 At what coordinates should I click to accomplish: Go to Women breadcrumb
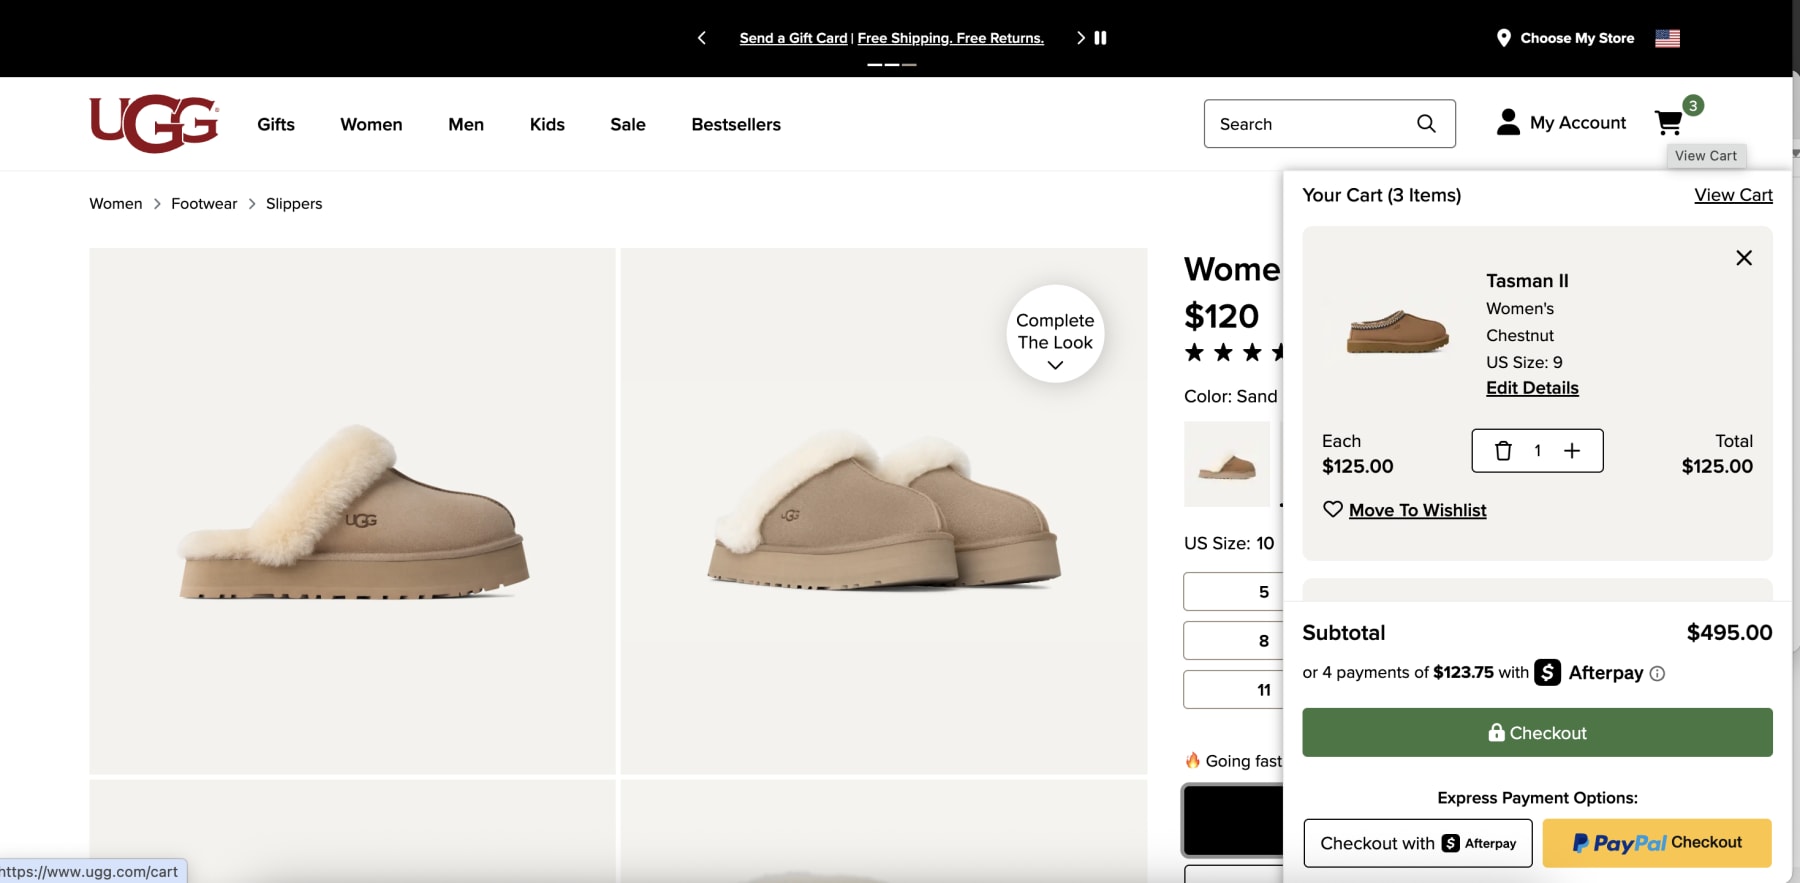pos(116,203)
